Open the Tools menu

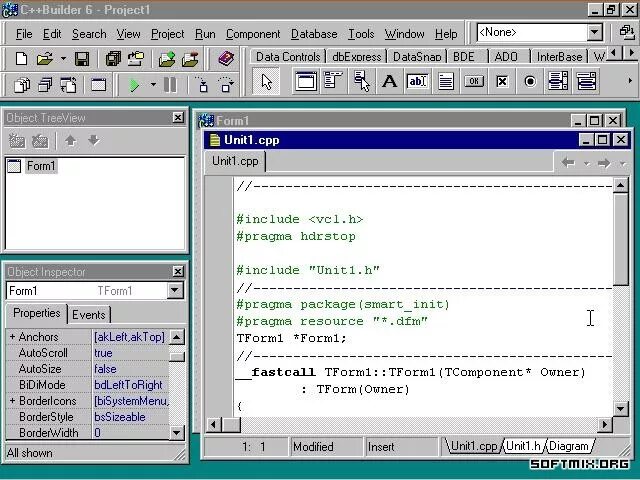pyautogui.click(x=361, y=34)
